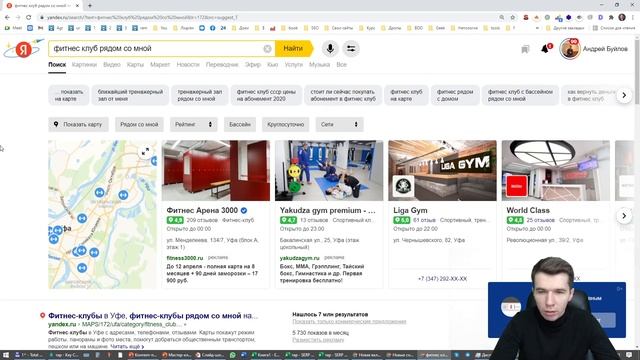This screenshot has height=360, width=640.
Task: Expand the map to fullscreen
Action: pos(145,152)
